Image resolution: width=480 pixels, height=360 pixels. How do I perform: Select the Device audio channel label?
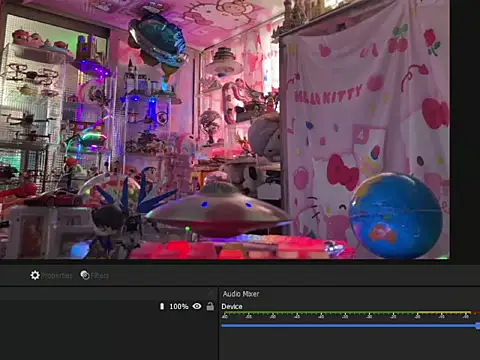tap(232, 306)
